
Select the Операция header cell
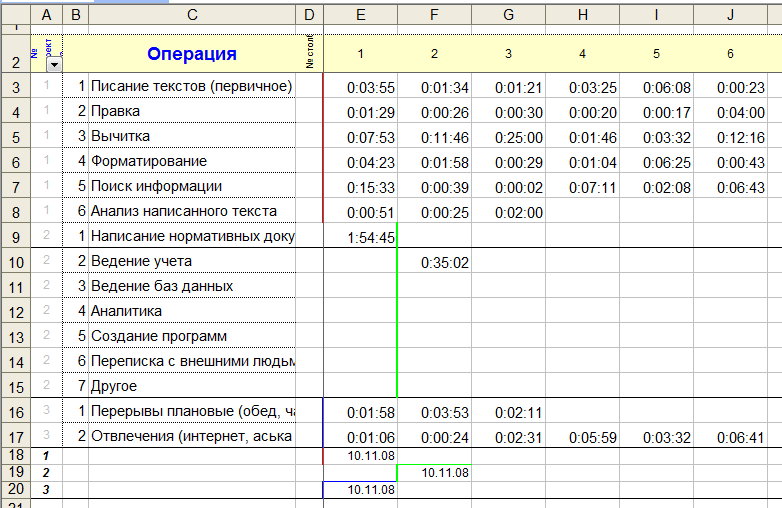191,54
